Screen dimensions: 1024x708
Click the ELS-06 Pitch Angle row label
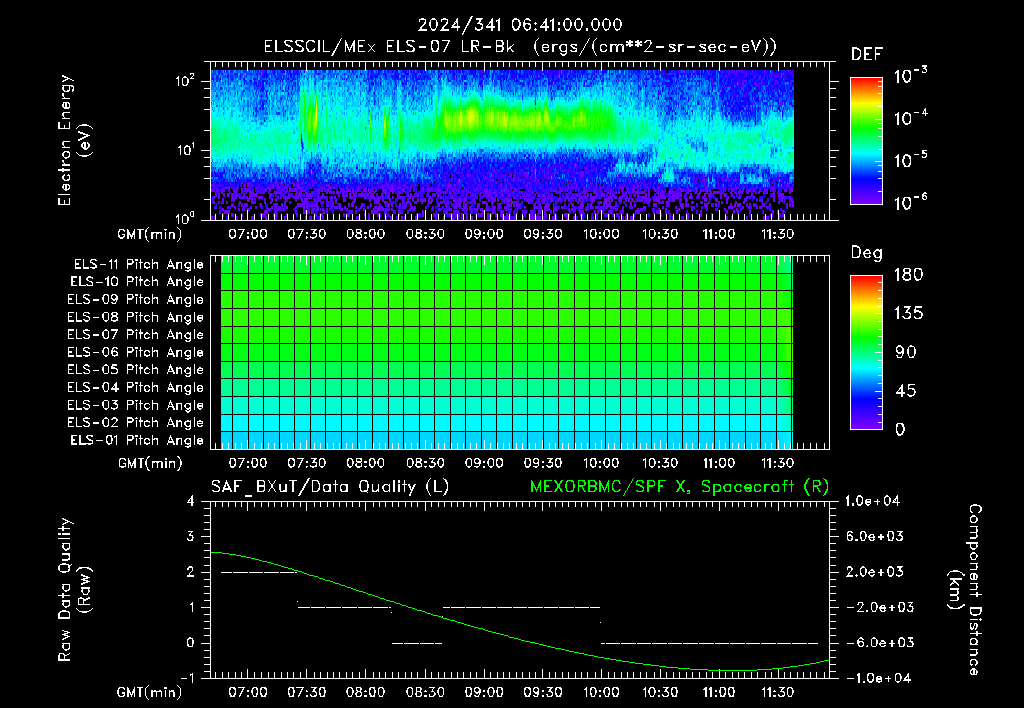pos(136,352)
